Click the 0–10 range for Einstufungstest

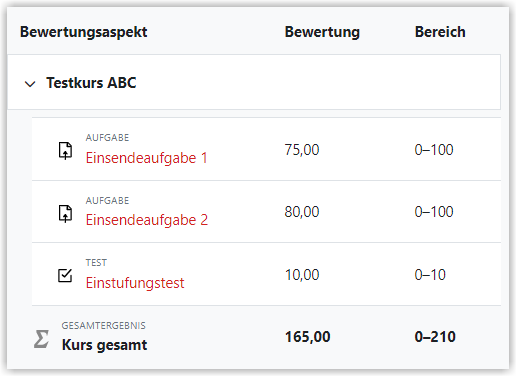pyautogui.click(x=430, y=275)
